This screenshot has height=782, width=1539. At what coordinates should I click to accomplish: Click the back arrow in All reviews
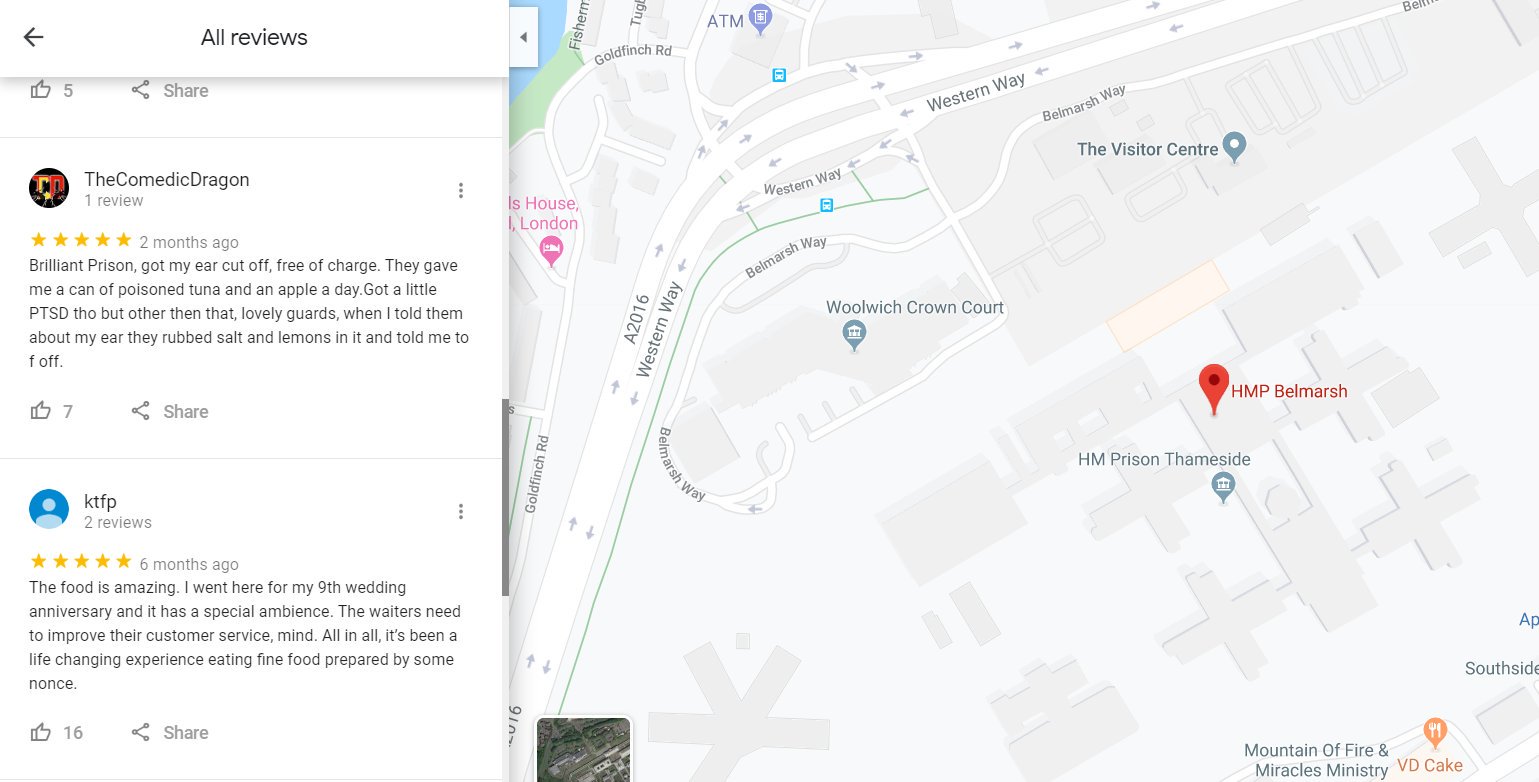[x=34, y=38]
